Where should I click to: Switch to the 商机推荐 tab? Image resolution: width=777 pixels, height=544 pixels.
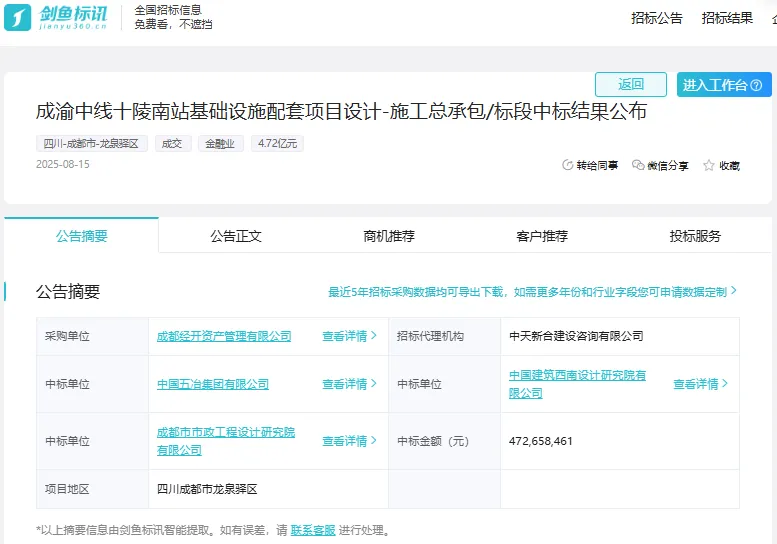coord(389,236)
